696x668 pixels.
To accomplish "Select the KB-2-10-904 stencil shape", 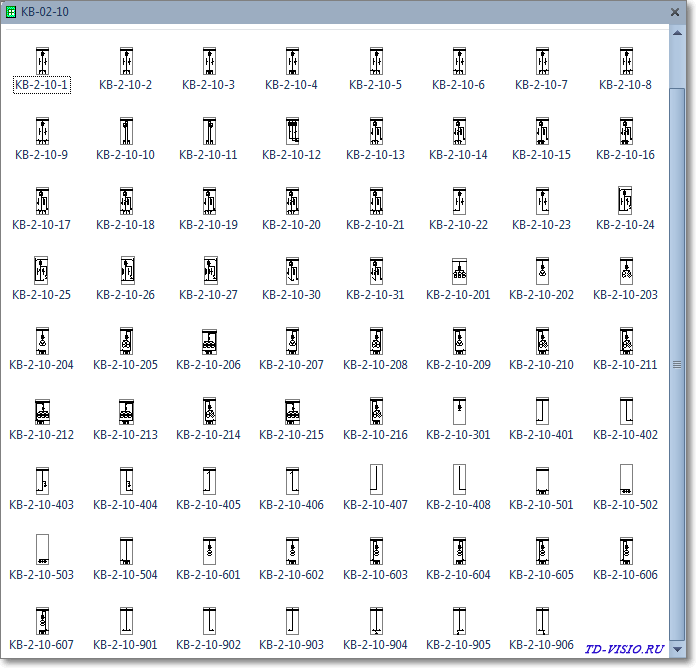I will pyautogui.click(x=376, y=621).
